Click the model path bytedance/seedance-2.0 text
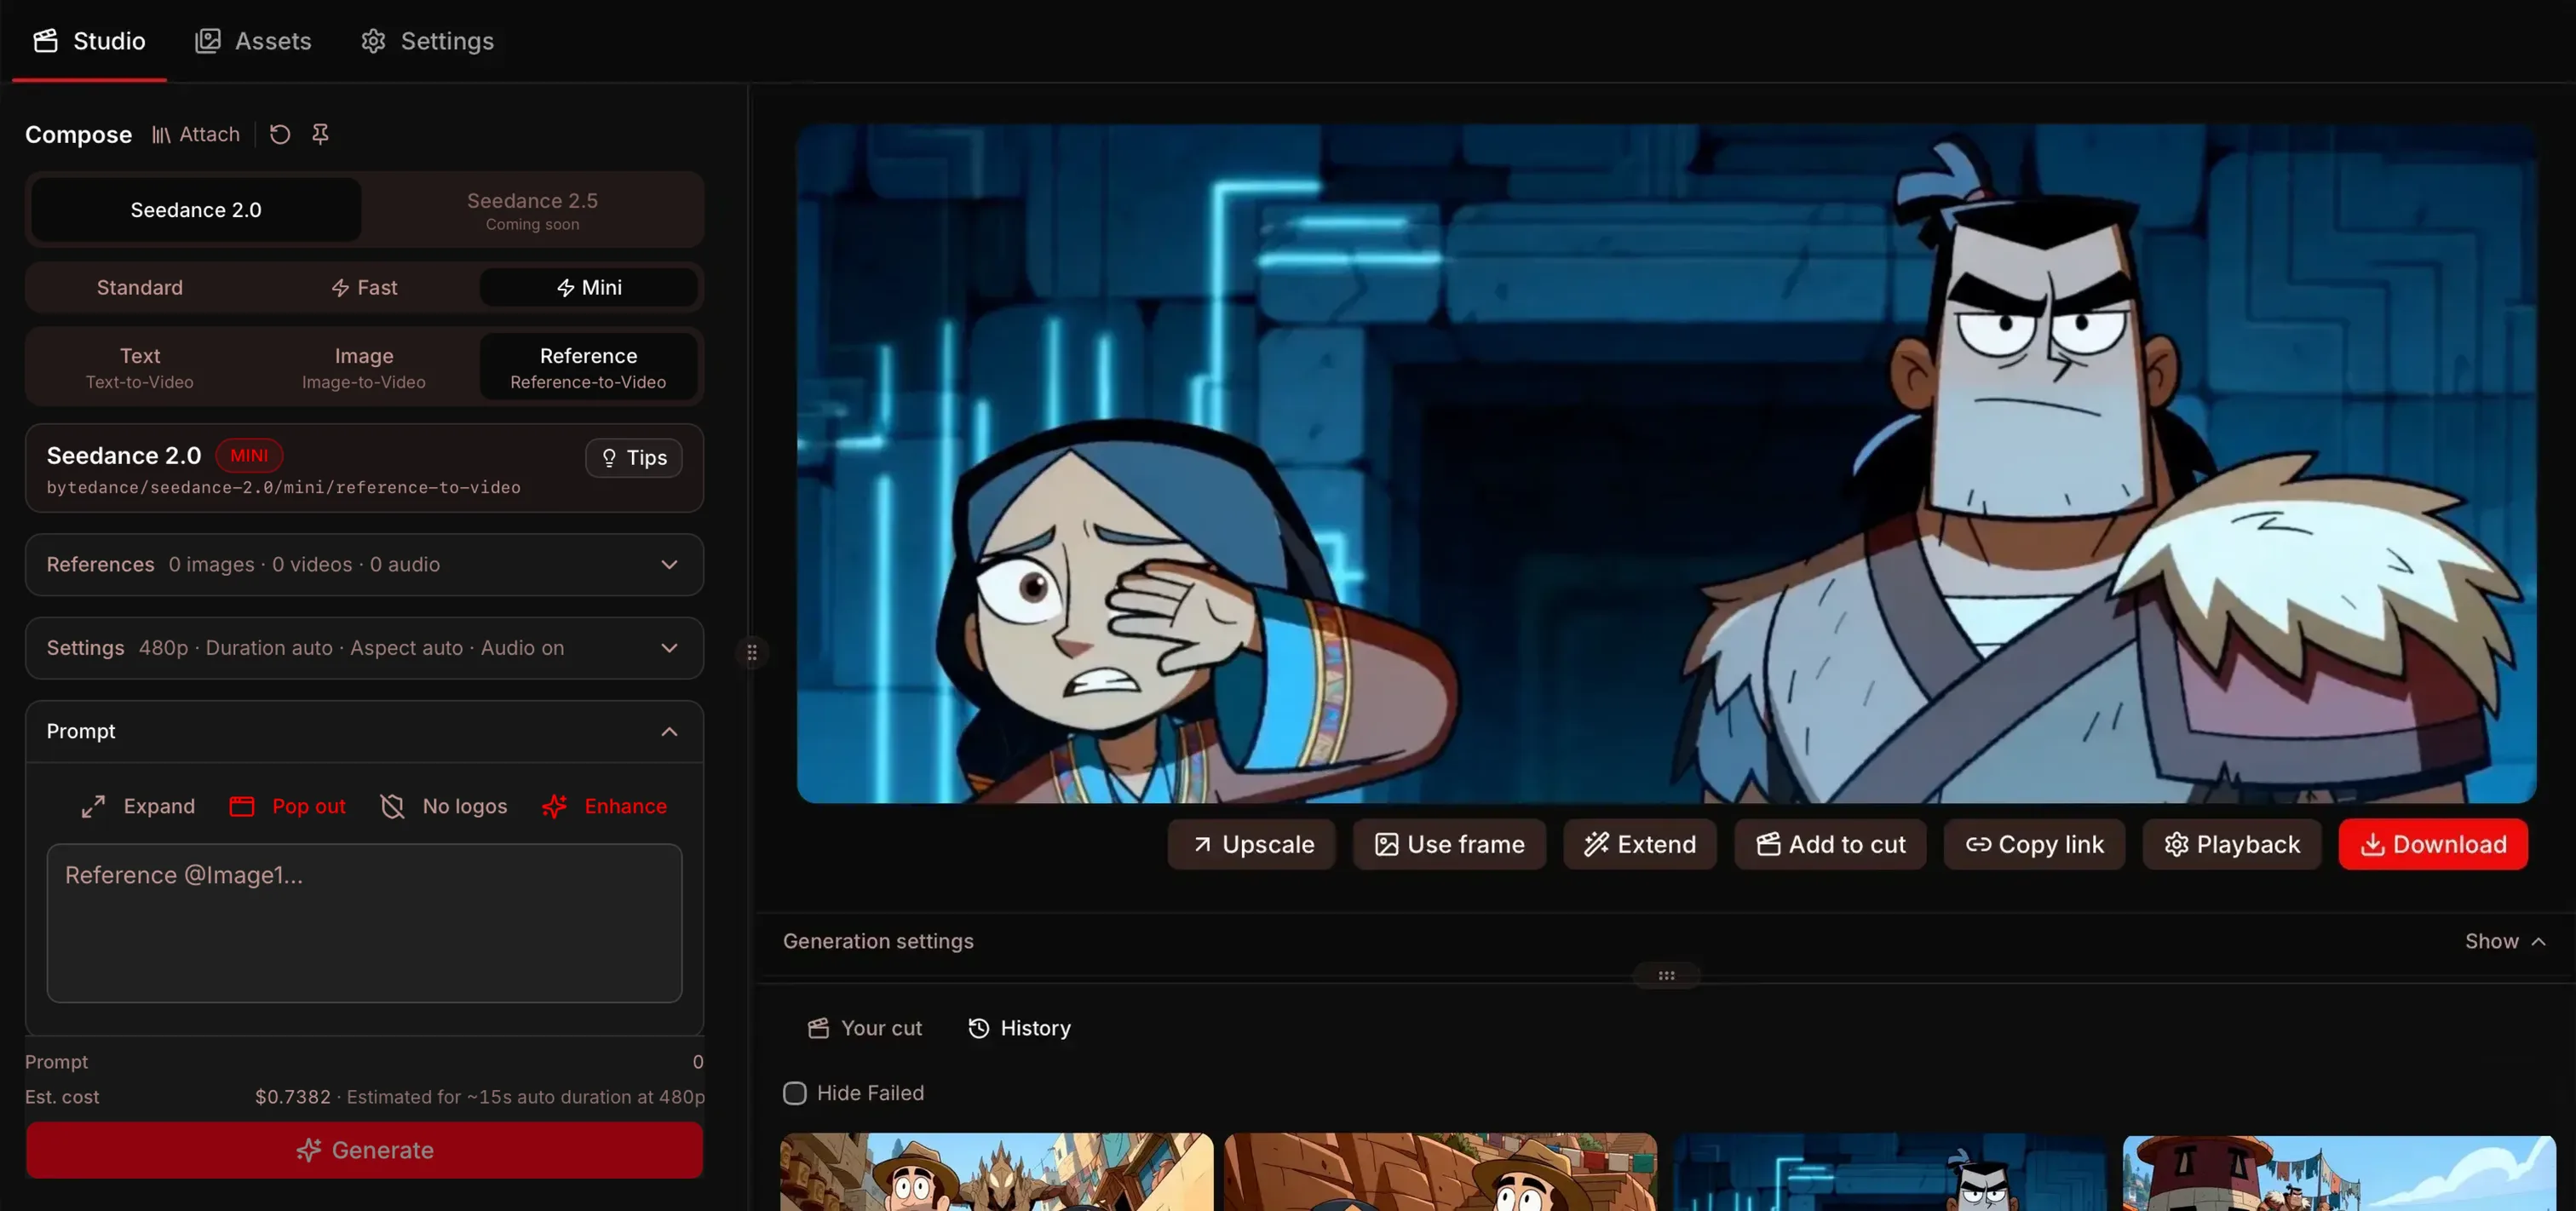Viewport: 2576px width, 1211px height. [283, 488]
